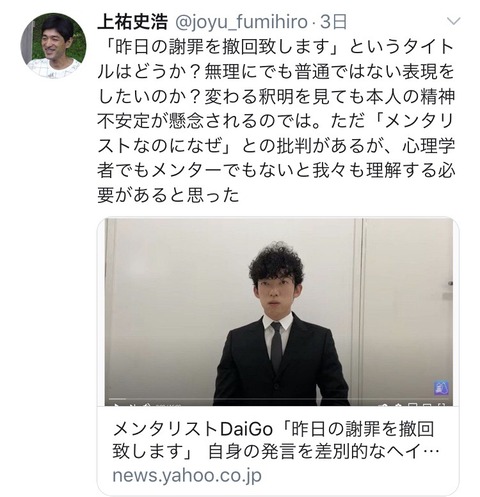Viewport: 480px width, 497px height.
Task: Click the cropped settings gear in video controls
Action: tap(399, 405)
